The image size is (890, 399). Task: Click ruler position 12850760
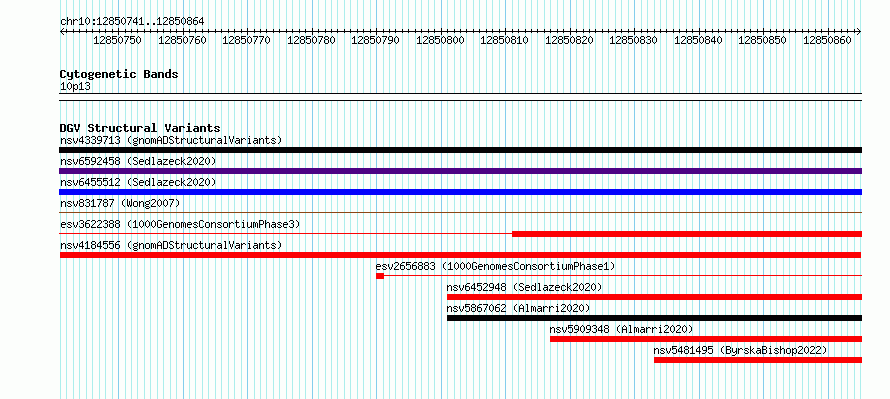coord(182,40)
